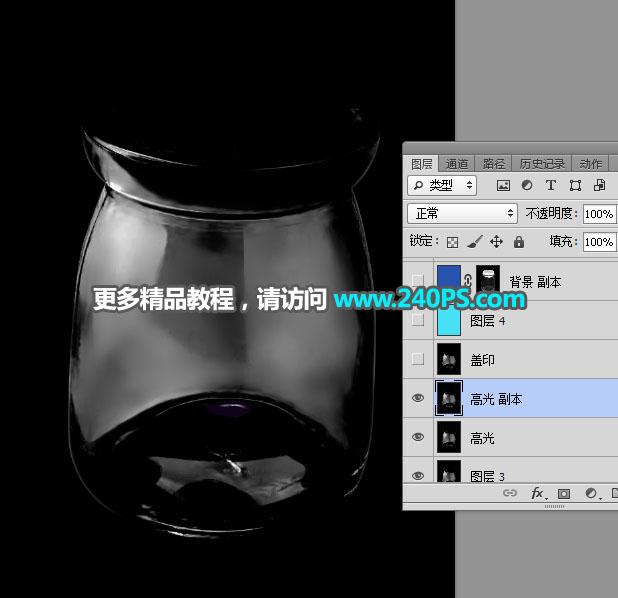Lock all padlock icon
This screenshot has height=598, width=618.
tap(519, 242)
